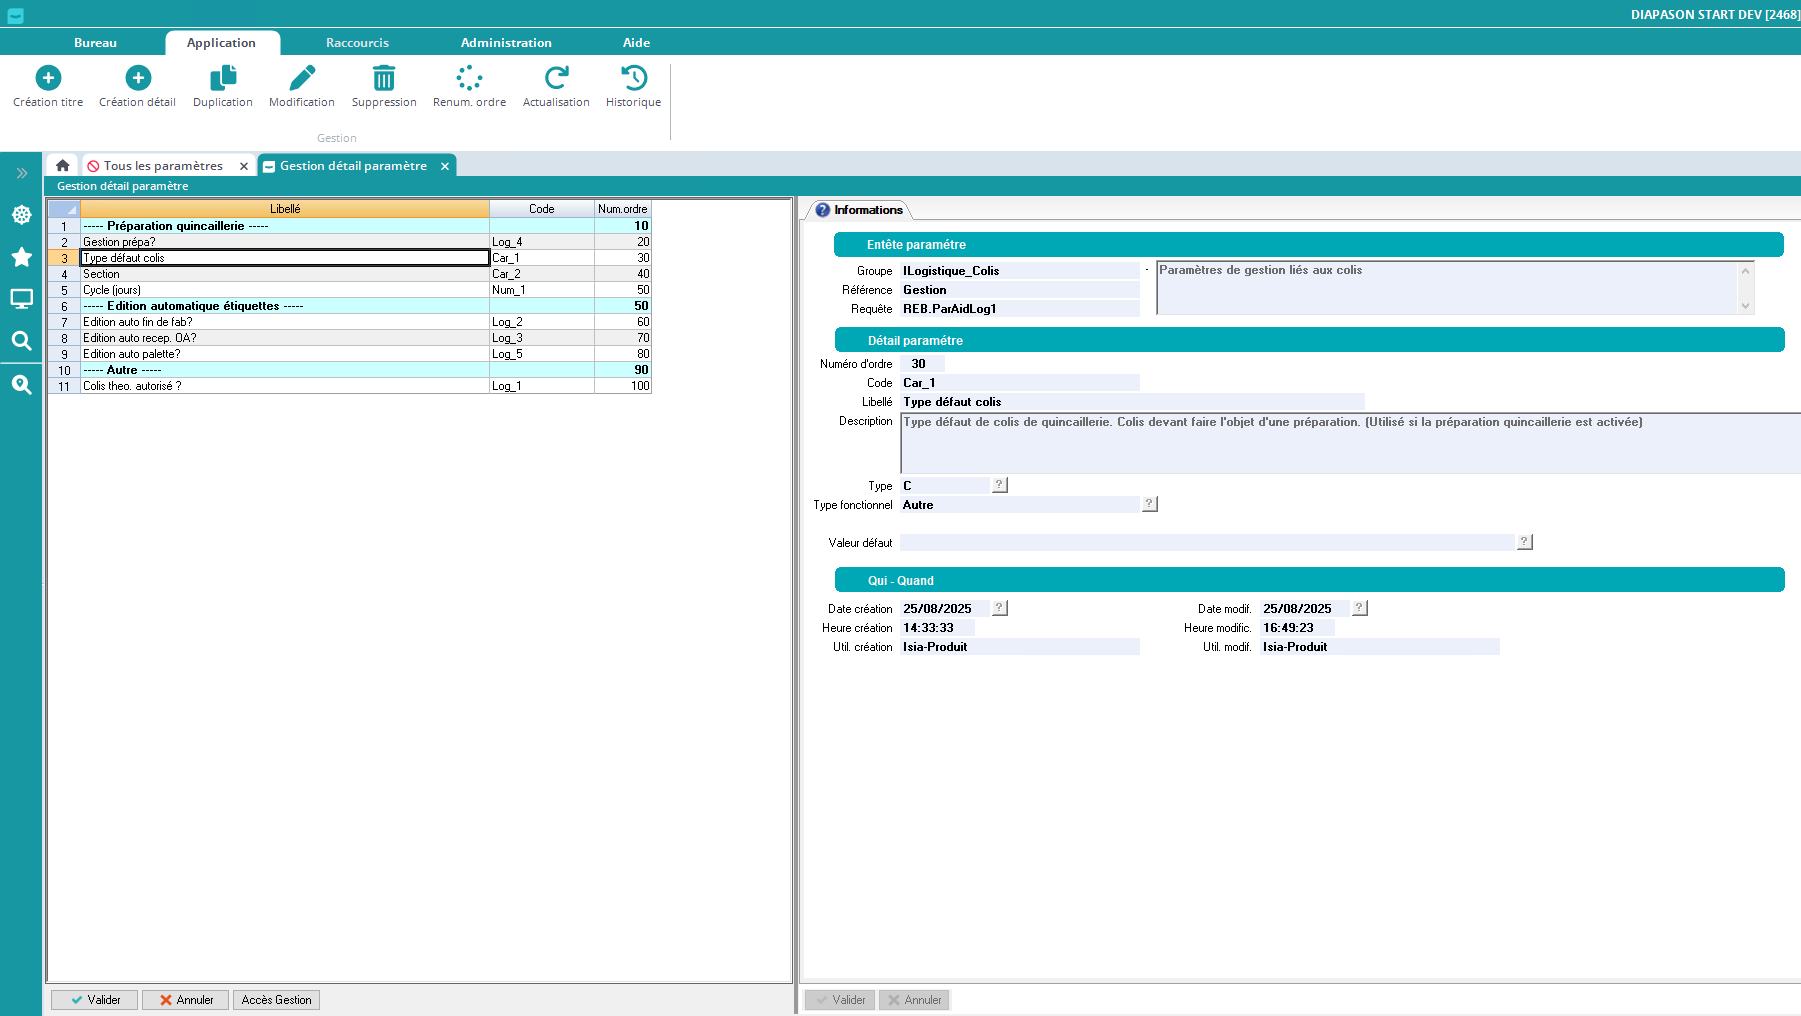The width and height of the screenshot is (1801, 1016).
Task: Click the Modification pencil icon
Action: [x=302, y=78]
